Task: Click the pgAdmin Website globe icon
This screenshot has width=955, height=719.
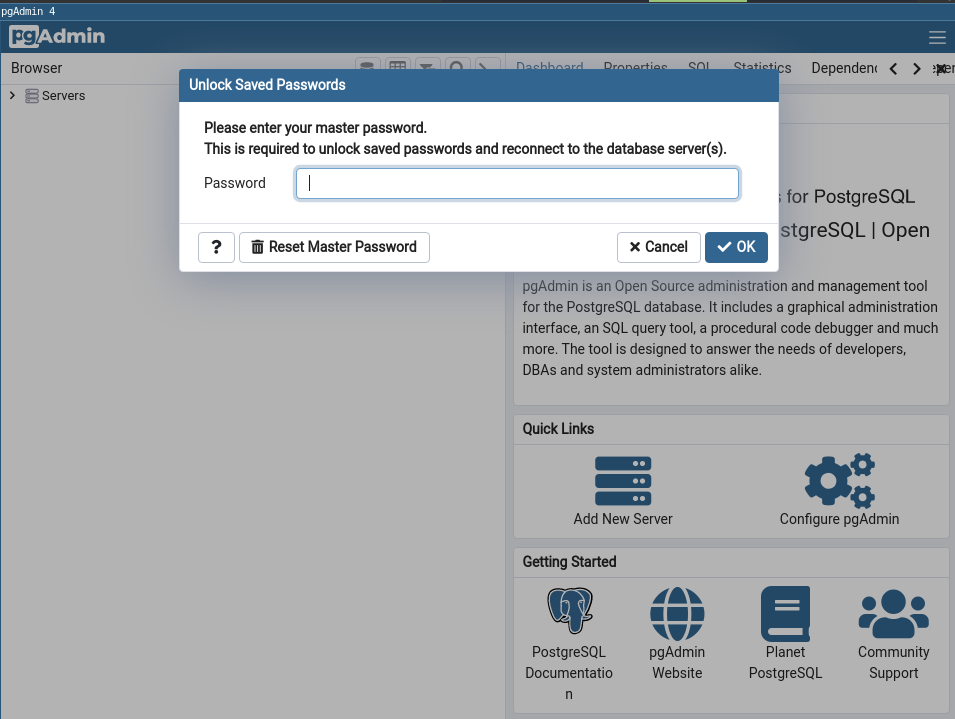Action: [x=677, y=613]
